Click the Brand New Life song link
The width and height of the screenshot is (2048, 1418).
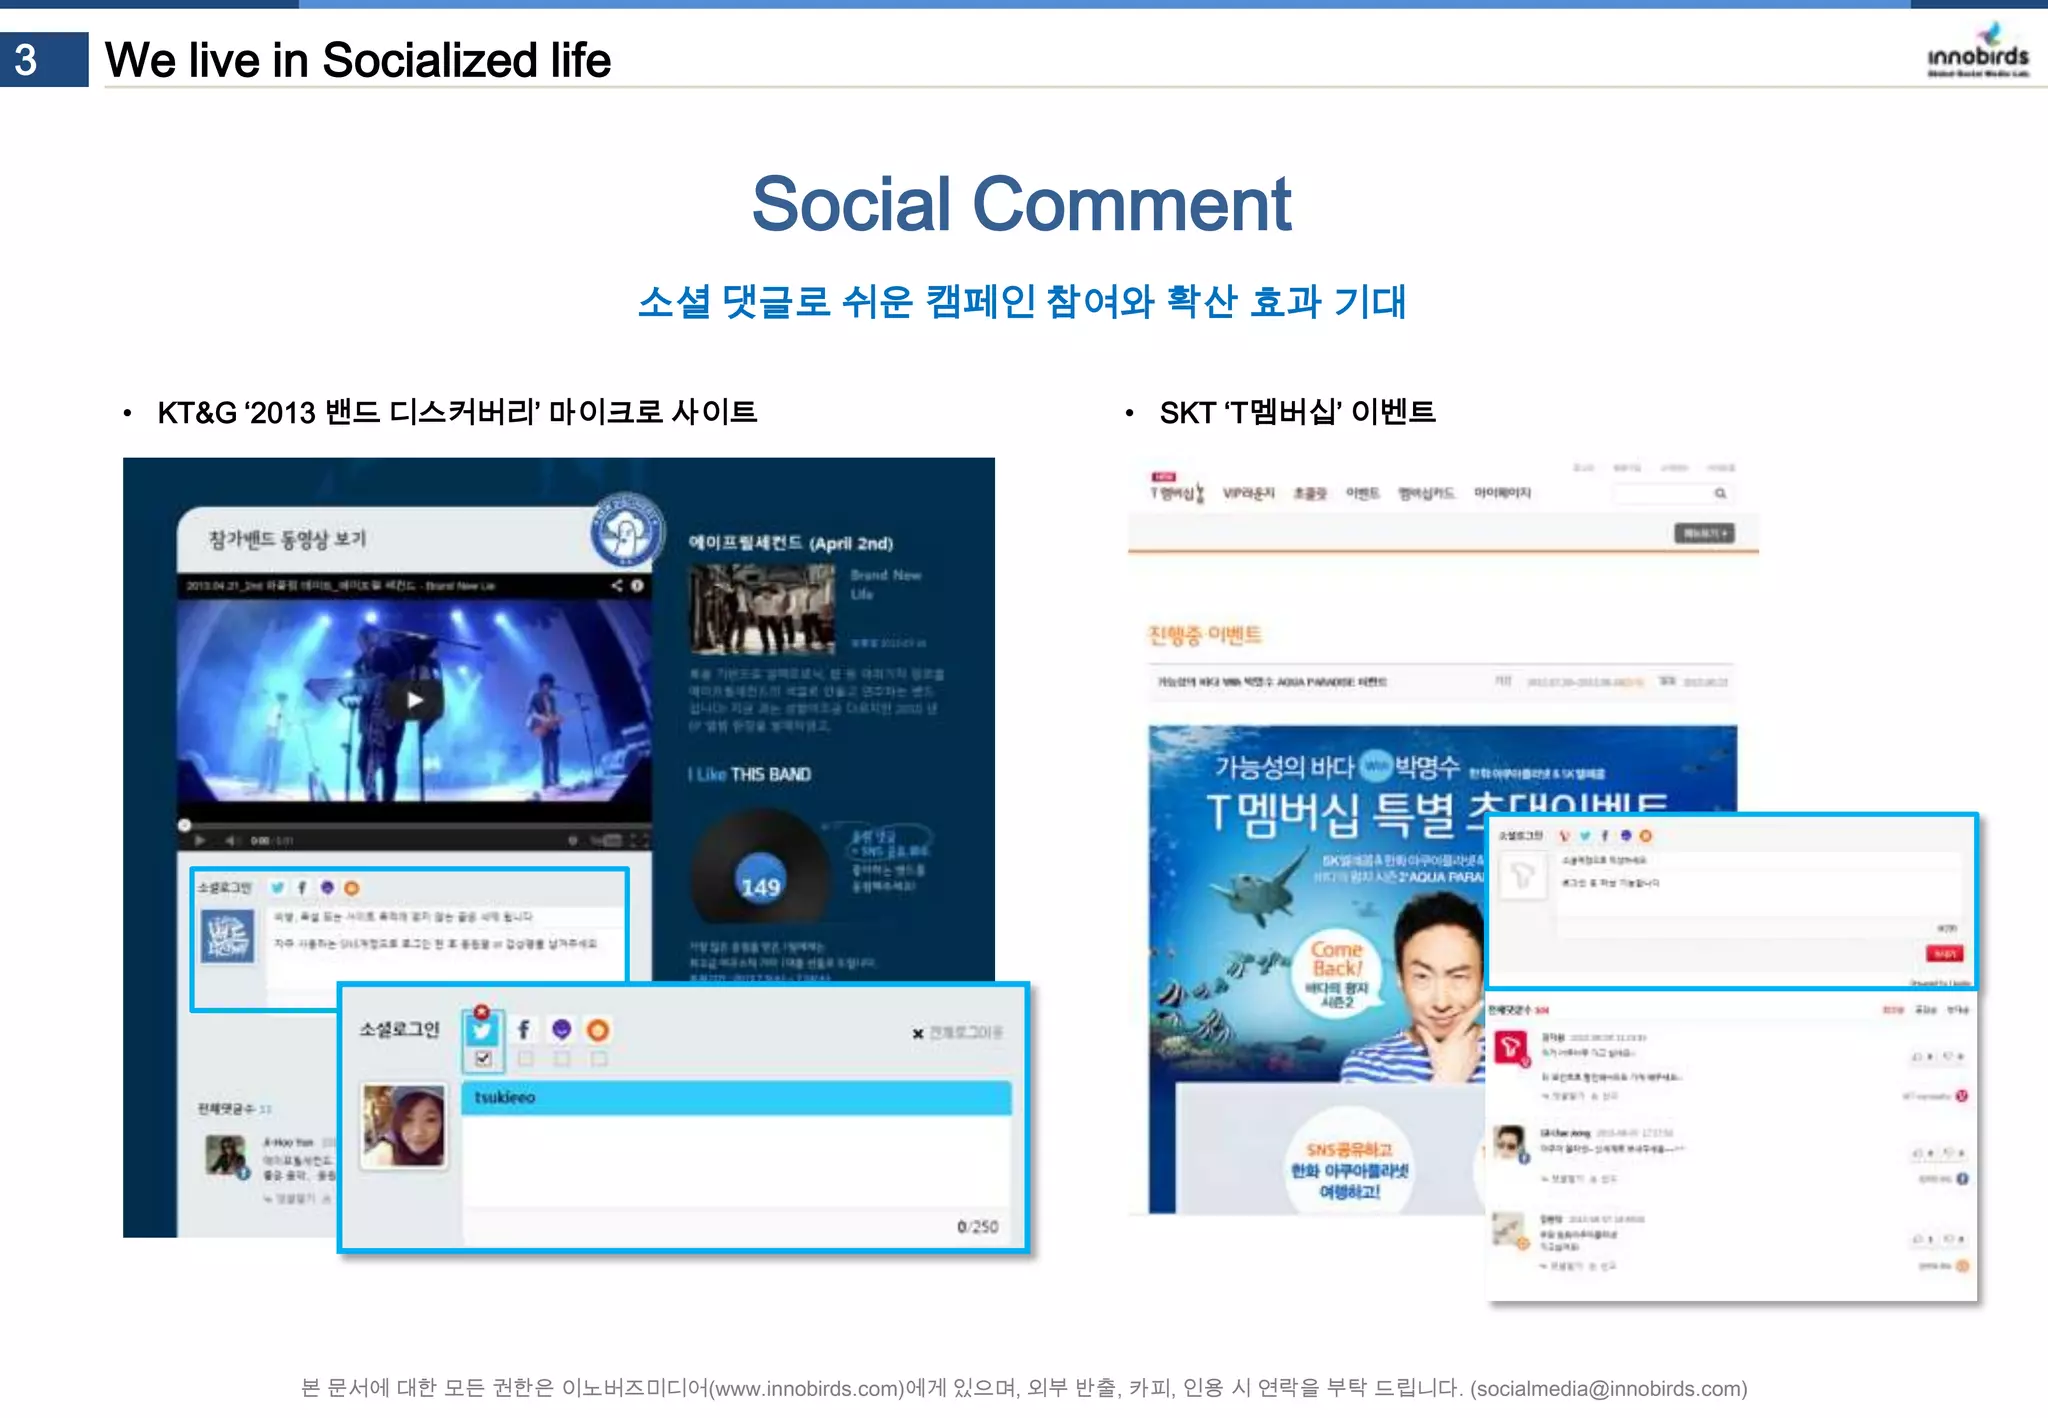pyautogui.click(x=885, y=584)
